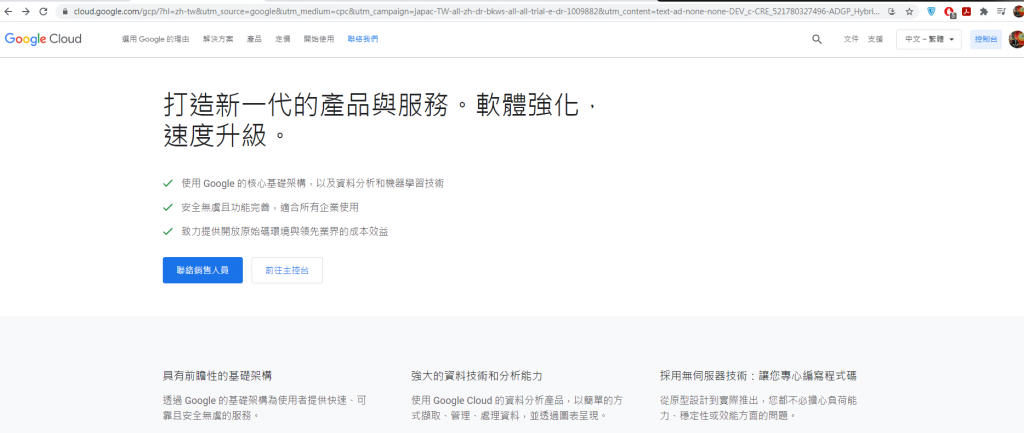Open the 解決方案 menu
Screen dimensions: 1024x433
(x=218, y=39)
